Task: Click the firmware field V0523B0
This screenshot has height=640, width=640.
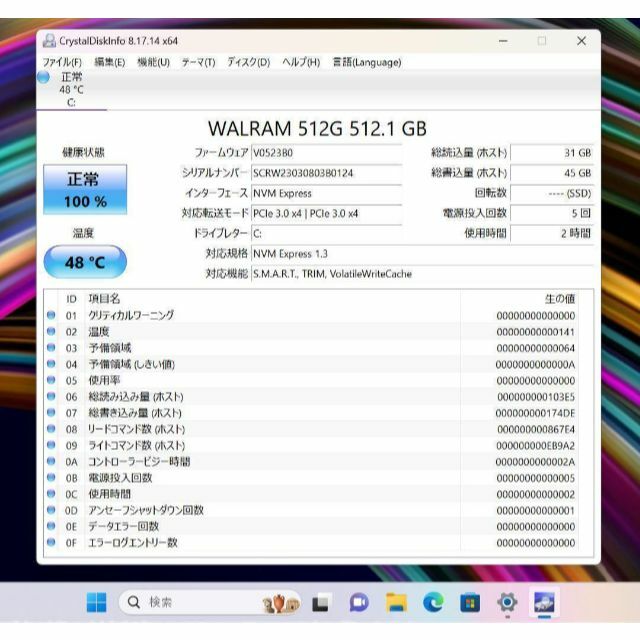Action: (x=327, y=153)
